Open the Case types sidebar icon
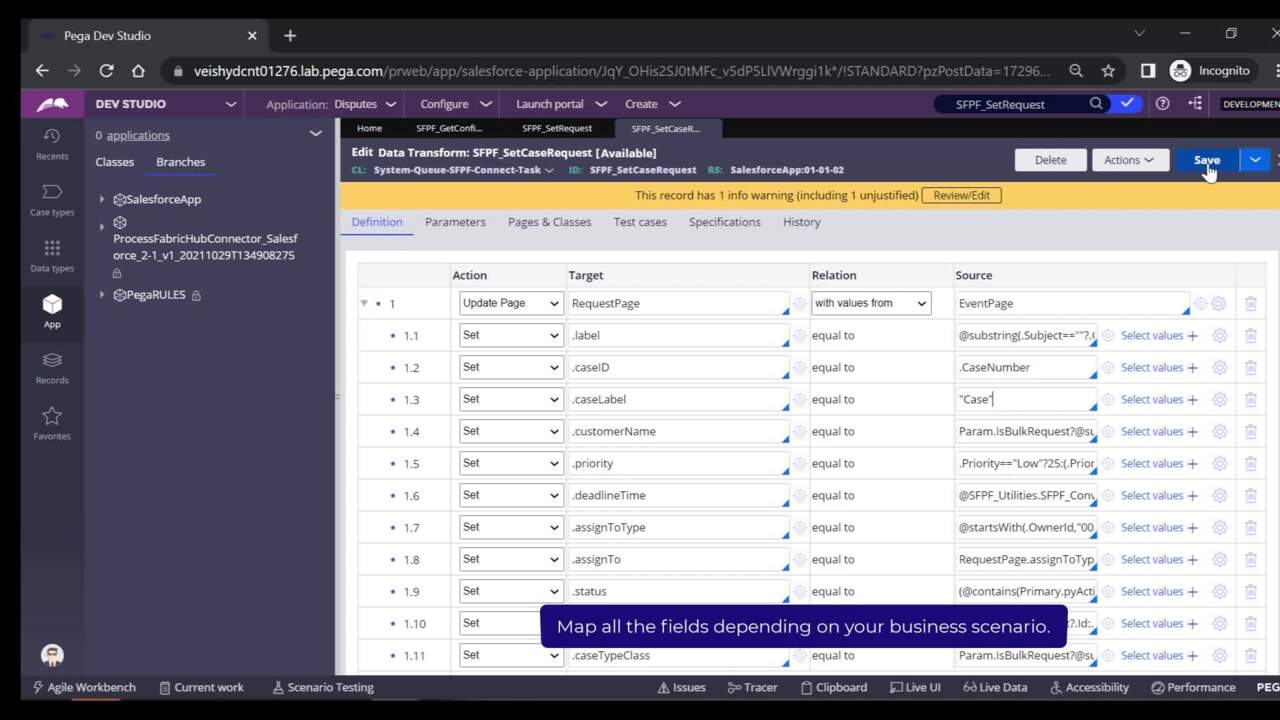Viewport: 1280px width, 720px height. 52,199
